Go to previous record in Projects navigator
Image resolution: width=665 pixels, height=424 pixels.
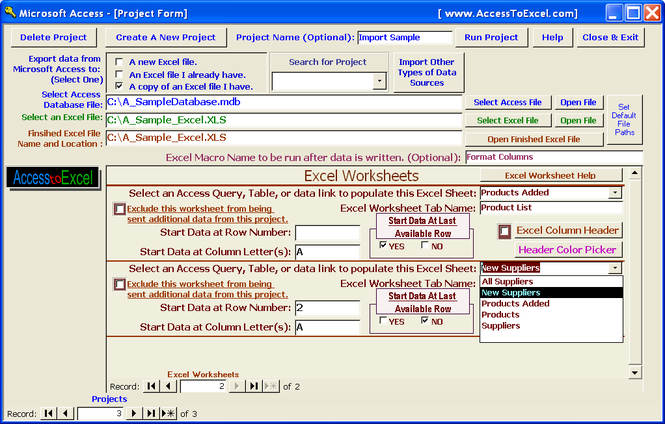(x=65, y=413)
